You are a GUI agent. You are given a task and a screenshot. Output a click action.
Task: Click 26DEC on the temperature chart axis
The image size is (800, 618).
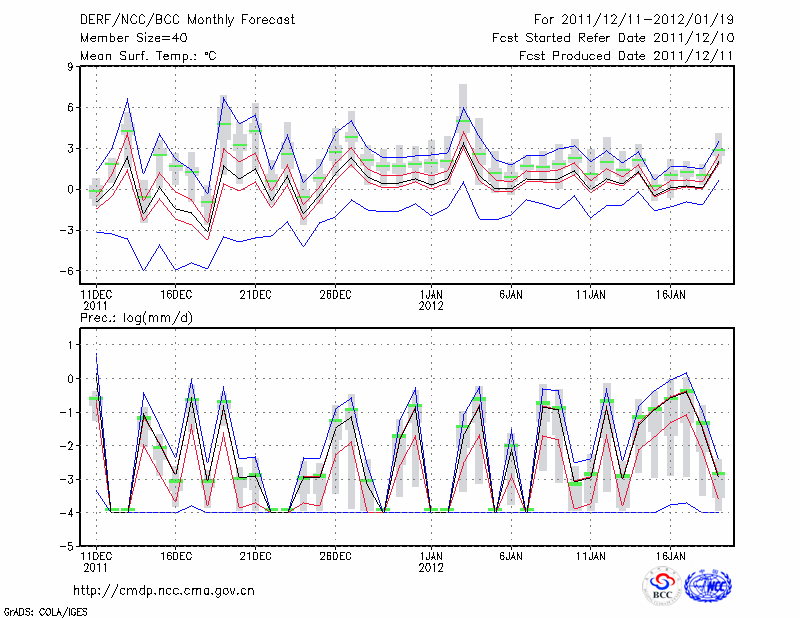click(x=335, y=294)
